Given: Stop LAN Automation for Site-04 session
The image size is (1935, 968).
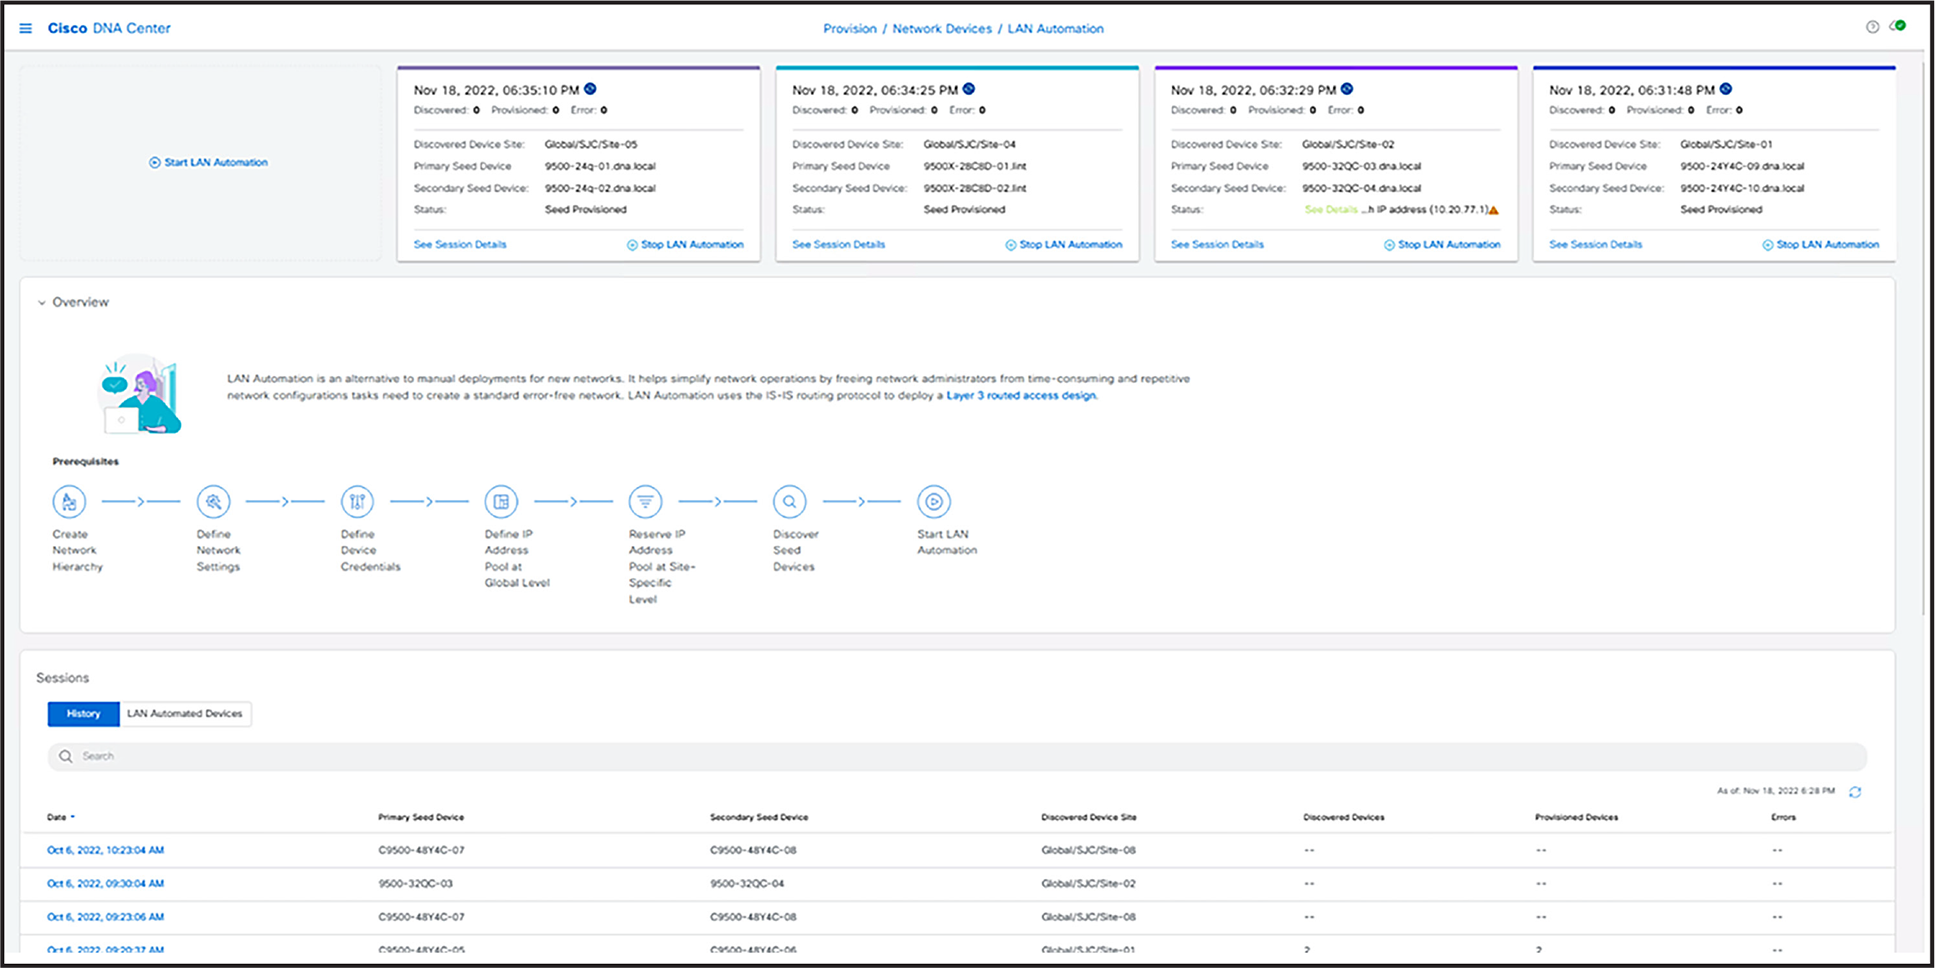Looking at the screenshot, I should (x=1063, y=244).
